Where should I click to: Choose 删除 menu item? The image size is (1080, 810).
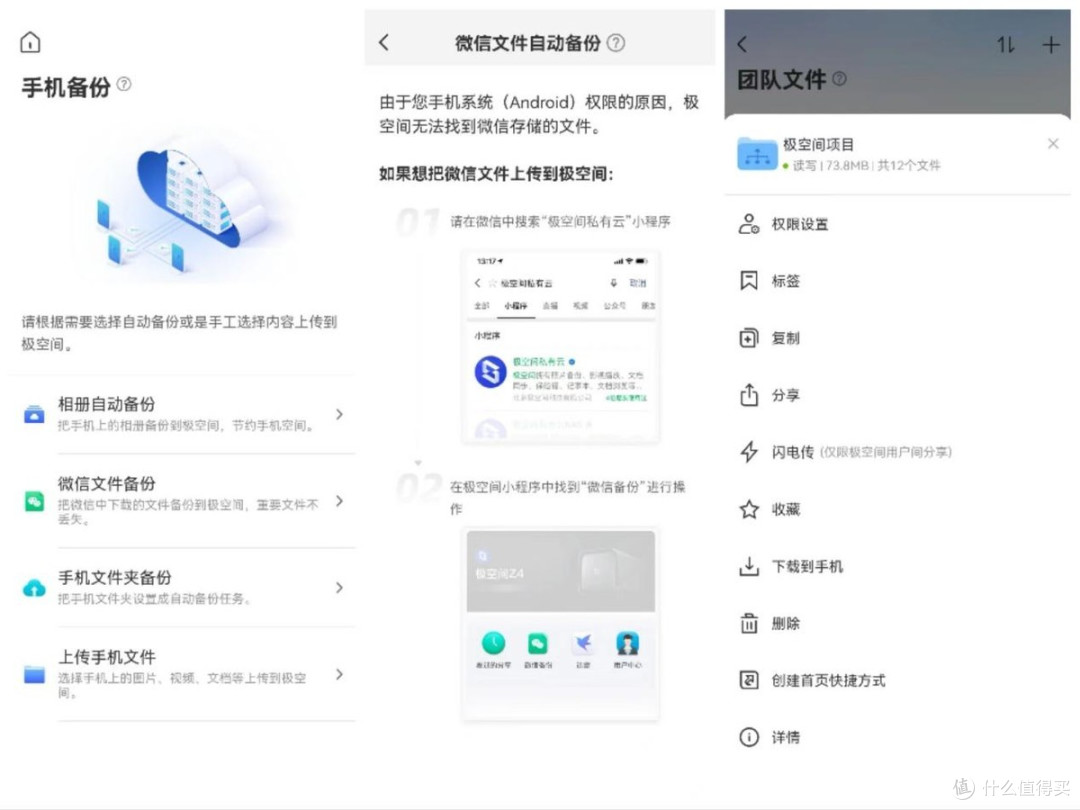pyautogui.click(x=897, y=623)
